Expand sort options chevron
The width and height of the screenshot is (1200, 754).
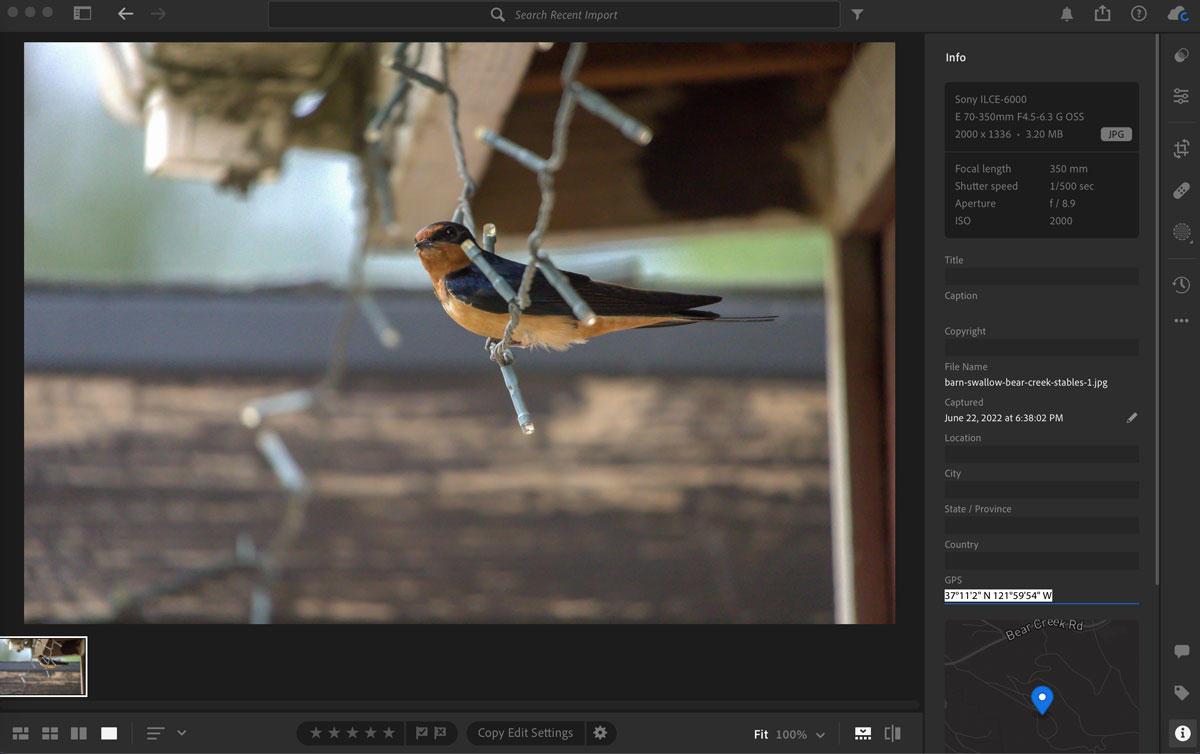181,733
